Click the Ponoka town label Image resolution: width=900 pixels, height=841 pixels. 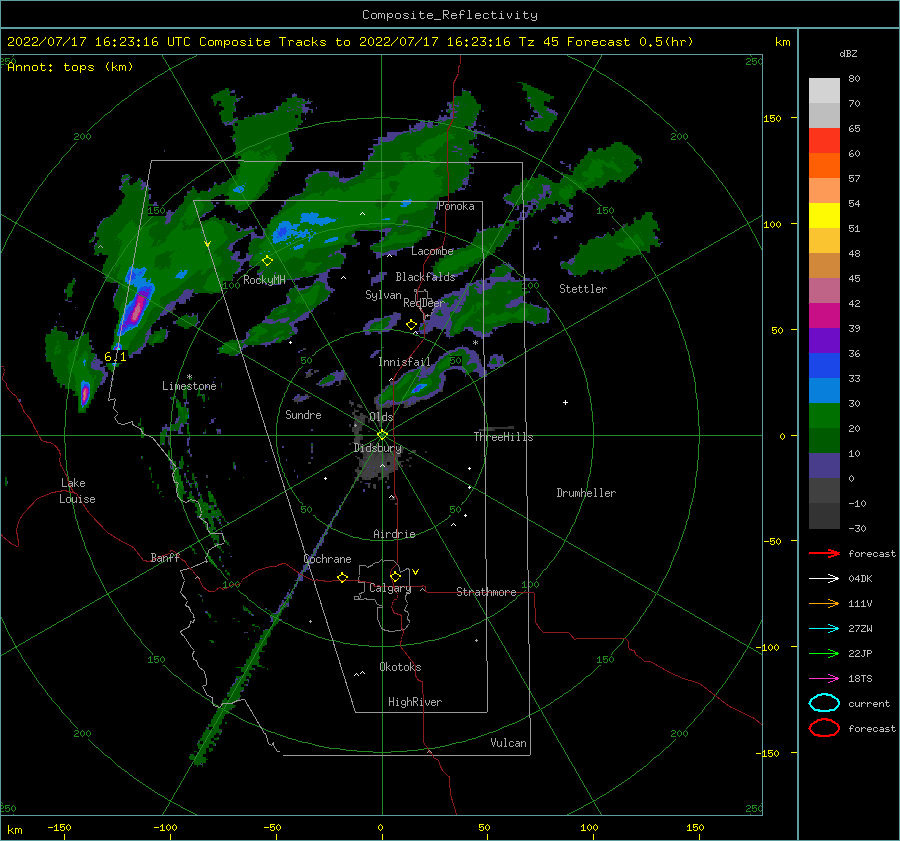click(456, 206)
